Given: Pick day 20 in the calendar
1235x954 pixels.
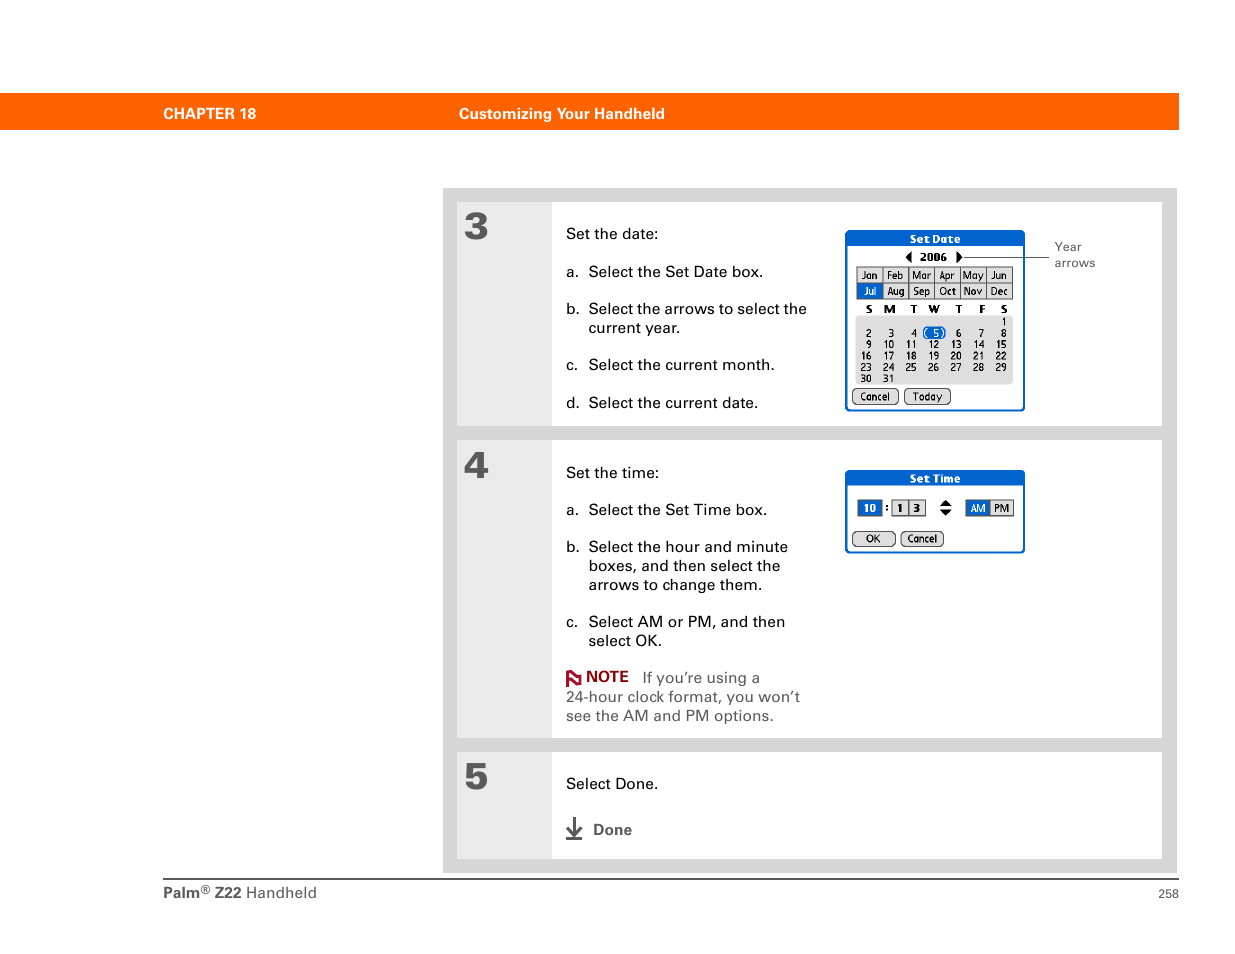Looking at the screenshot, I should click(956, 356).
